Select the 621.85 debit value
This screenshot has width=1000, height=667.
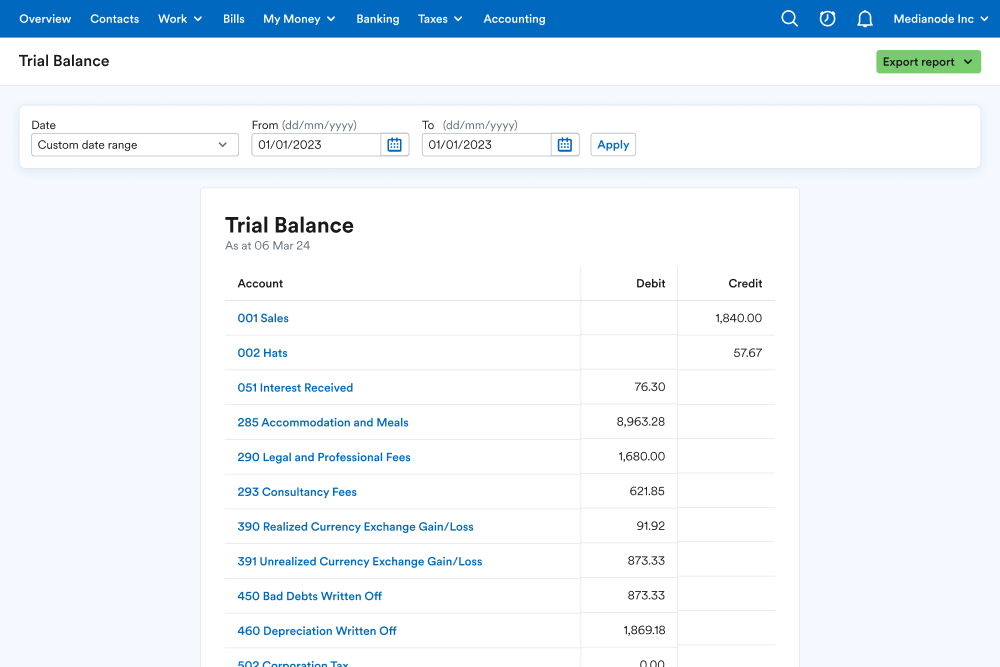647,491
